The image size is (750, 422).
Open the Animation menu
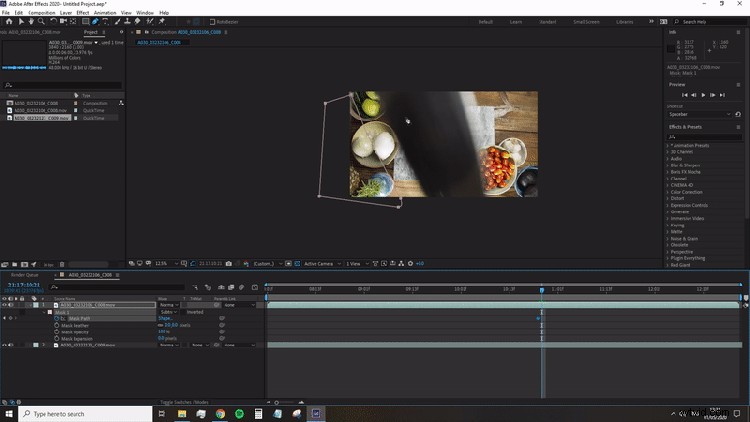coord(105,12)
